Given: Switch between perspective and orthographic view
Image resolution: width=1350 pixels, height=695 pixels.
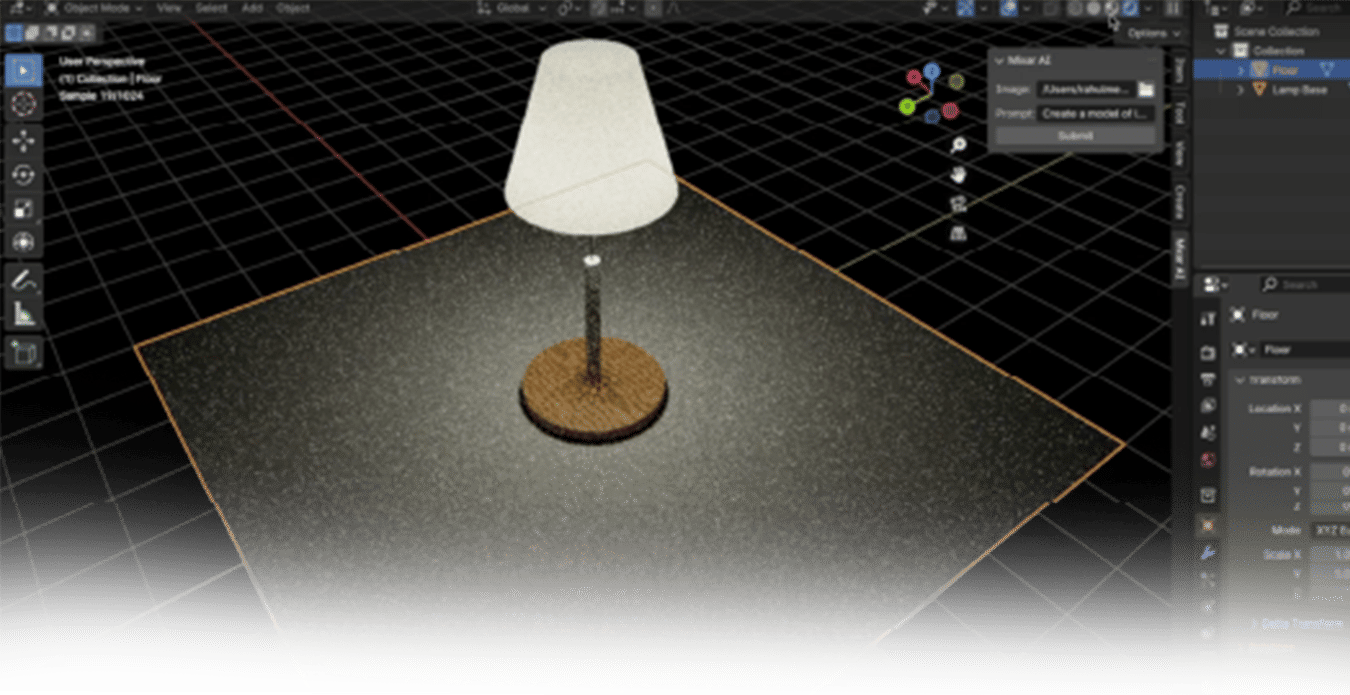Looking at the screenshot, I should 958,233.
